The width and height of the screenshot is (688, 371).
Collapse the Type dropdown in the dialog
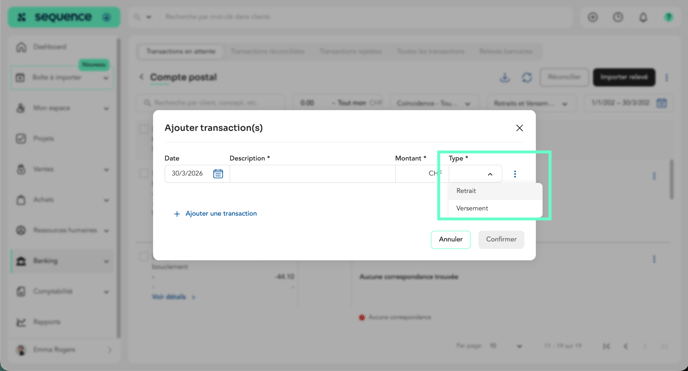(490, 174)
